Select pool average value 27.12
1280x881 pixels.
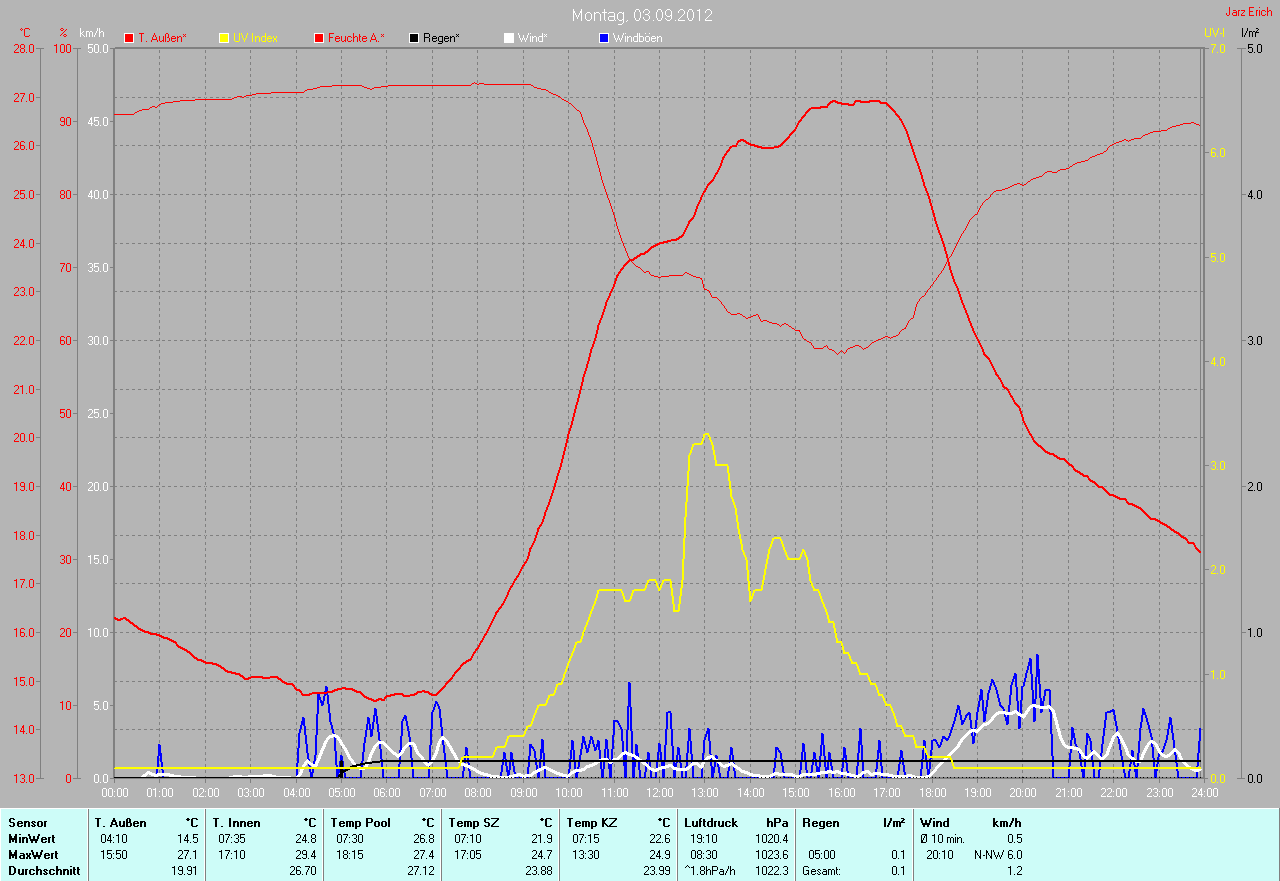point(420,871)
